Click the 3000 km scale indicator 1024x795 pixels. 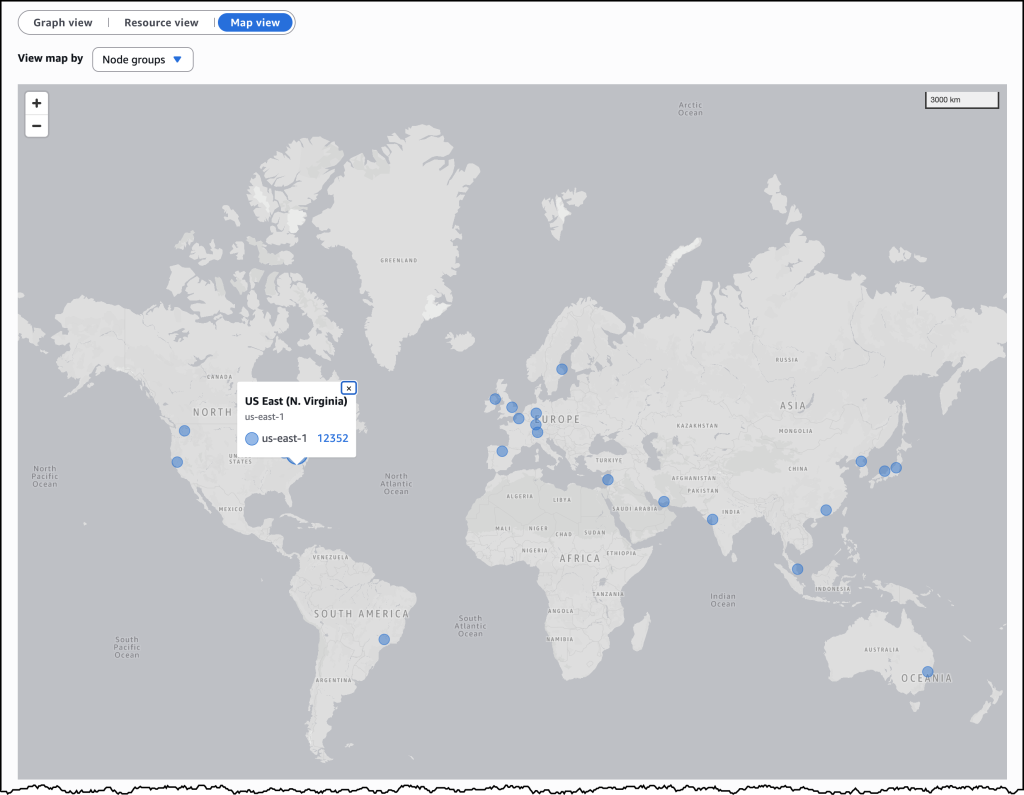[x=961, y=99]
